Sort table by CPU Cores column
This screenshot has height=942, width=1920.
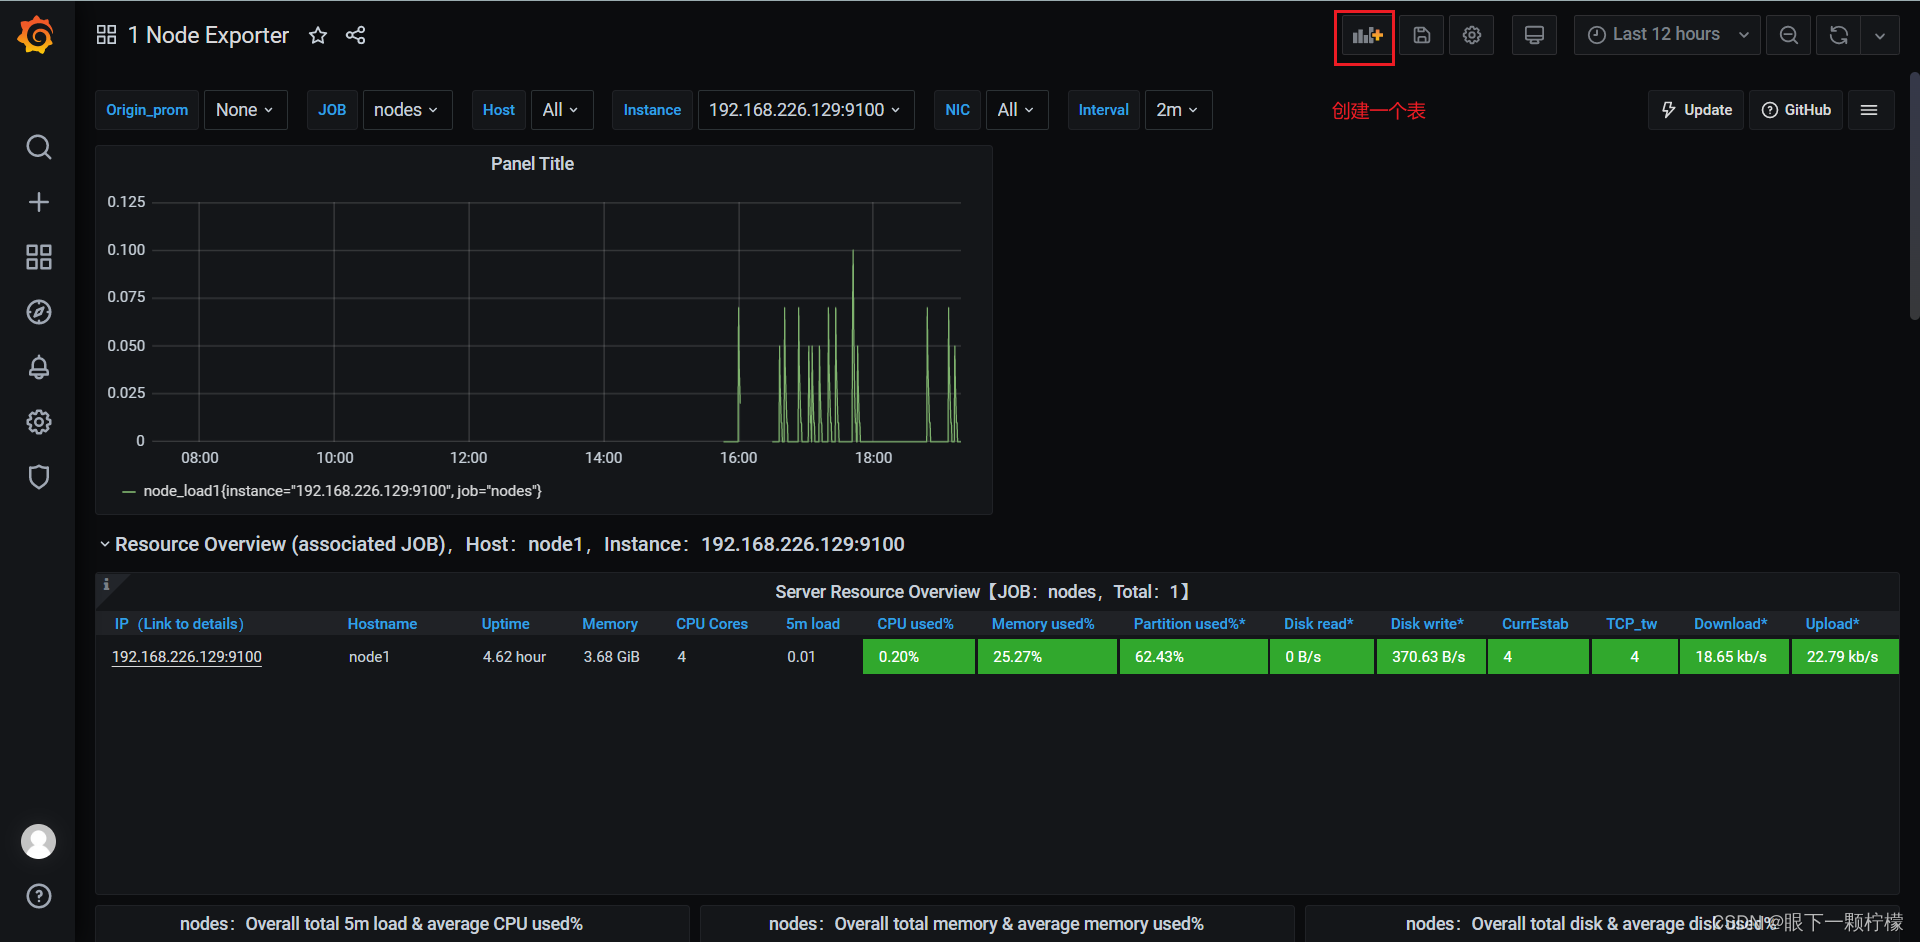pyautogui.click(x=712, y=624)
